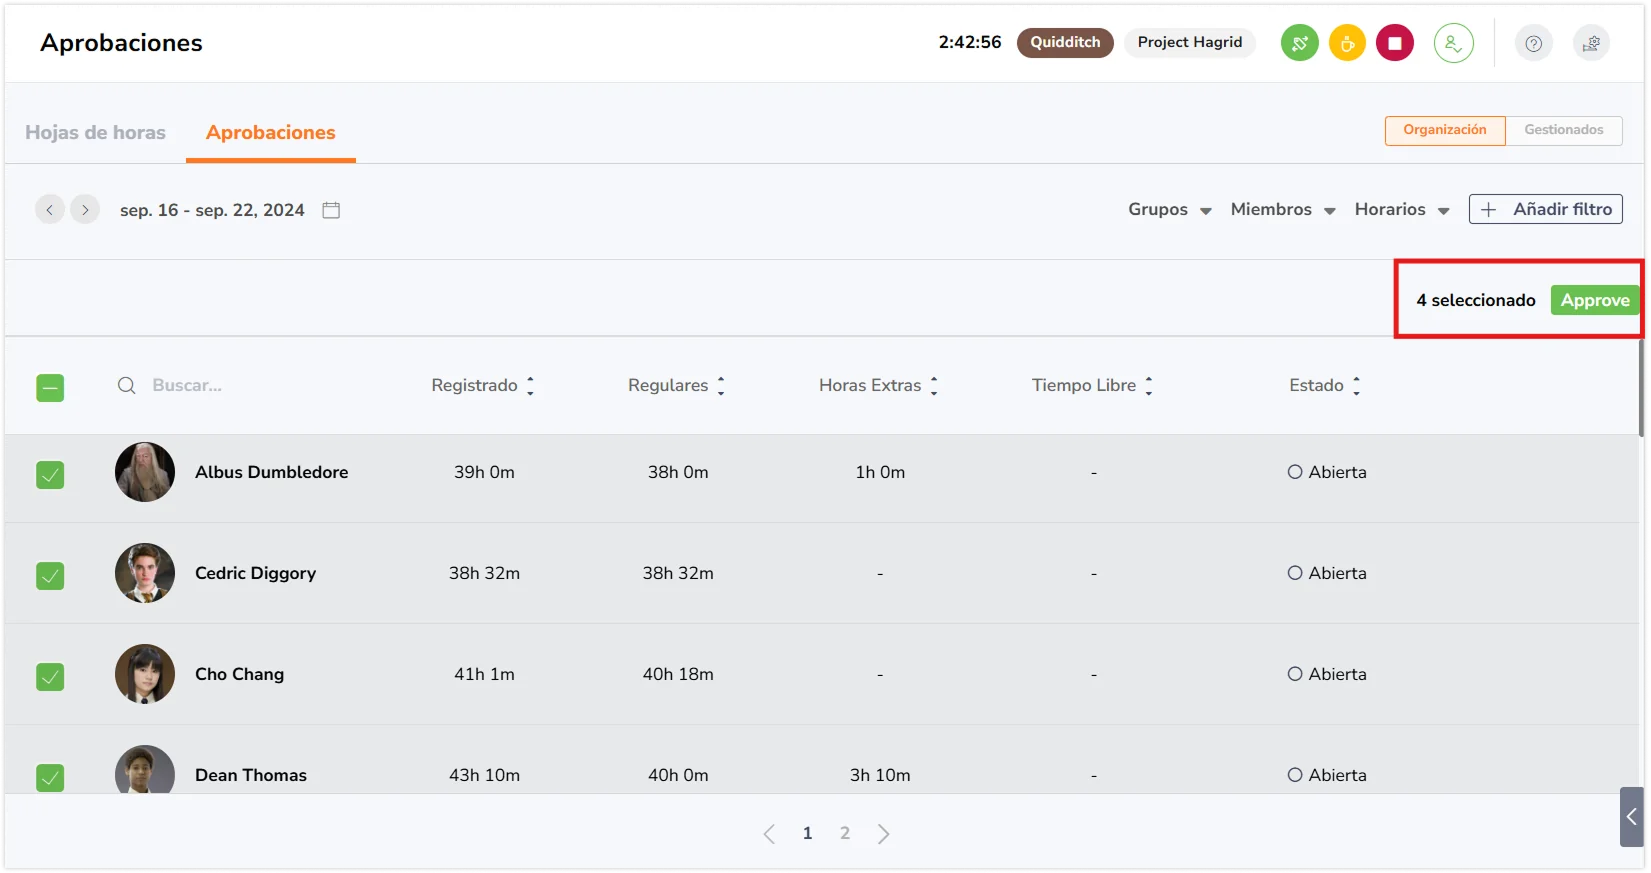Open Albus Dumbledore's avatar

(145, 472)
